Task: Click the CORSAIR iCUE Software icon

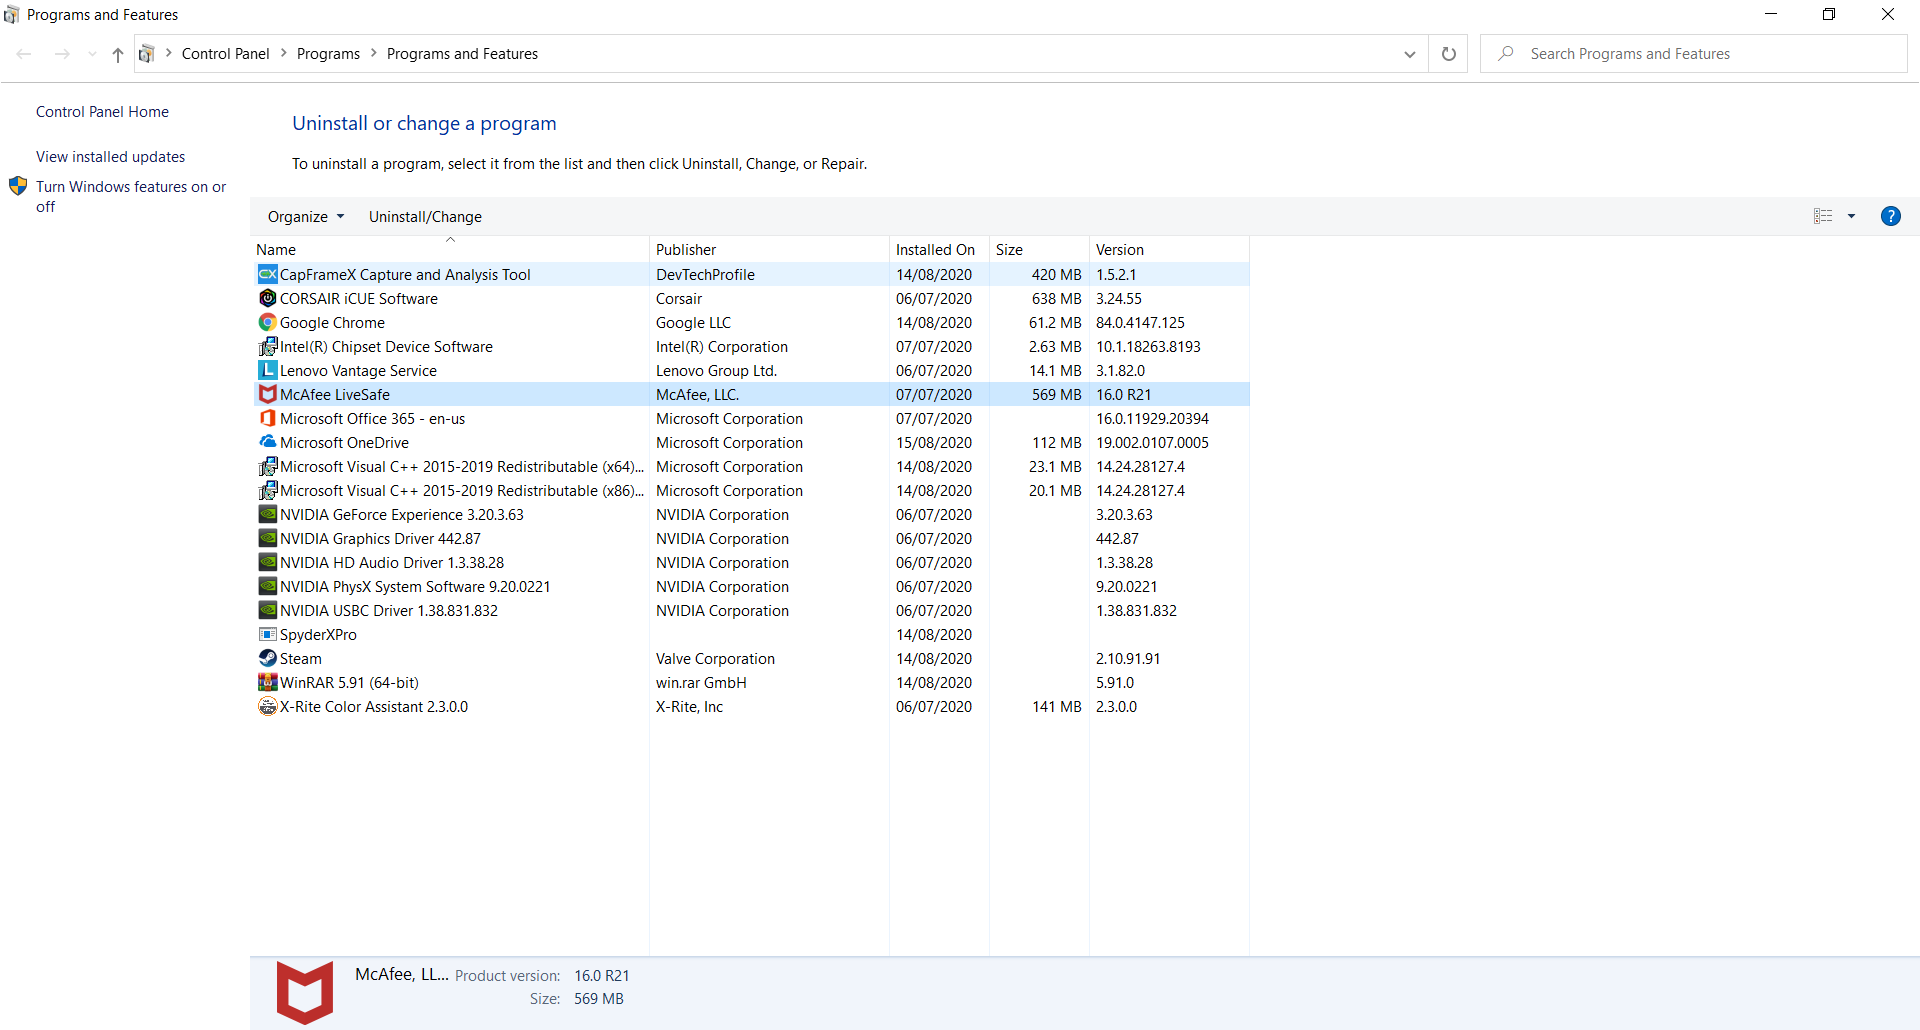Action: click(267, 298)
